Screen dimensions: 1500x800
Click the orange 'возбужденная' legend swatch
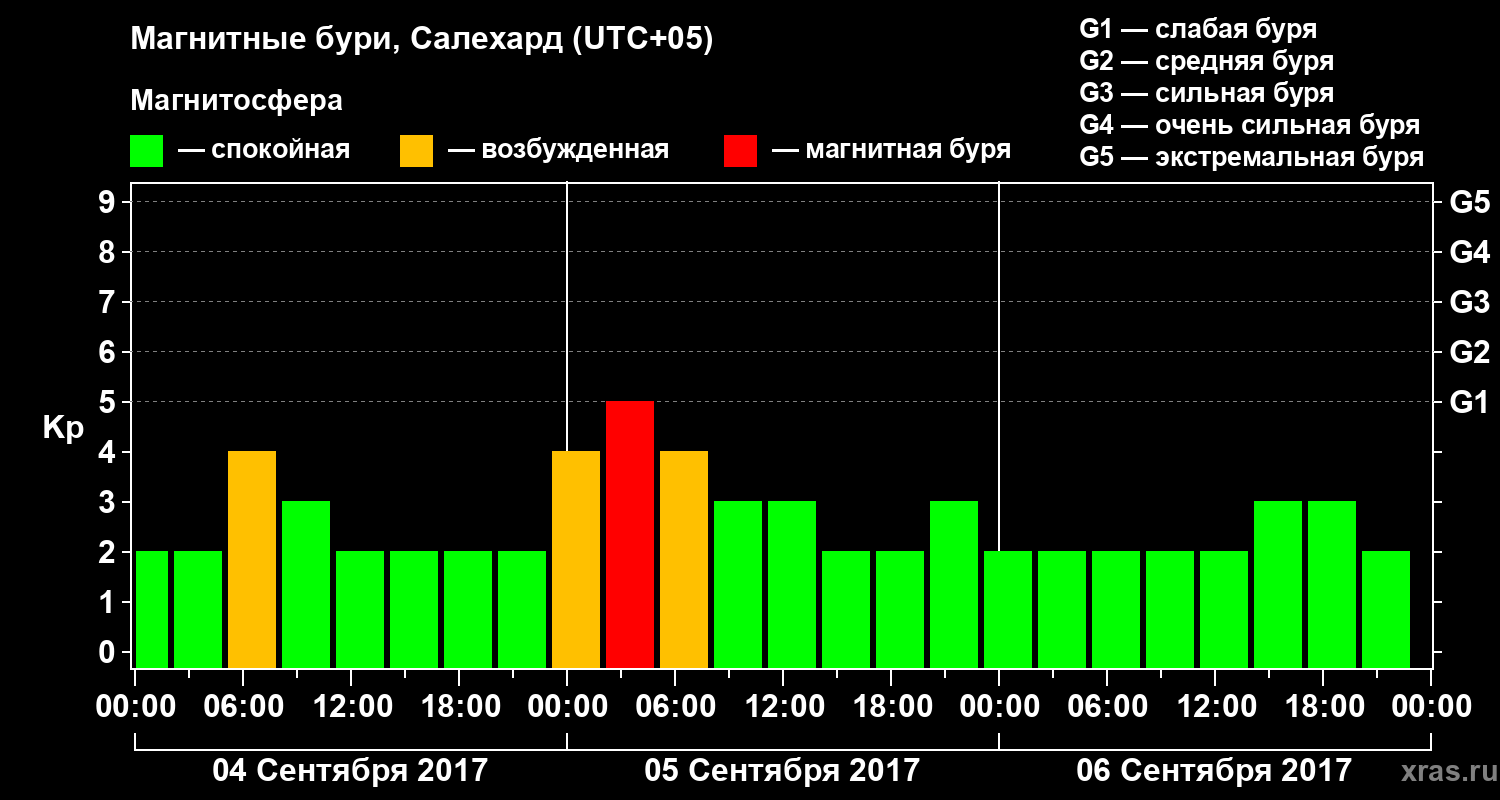tap(416, 150)
